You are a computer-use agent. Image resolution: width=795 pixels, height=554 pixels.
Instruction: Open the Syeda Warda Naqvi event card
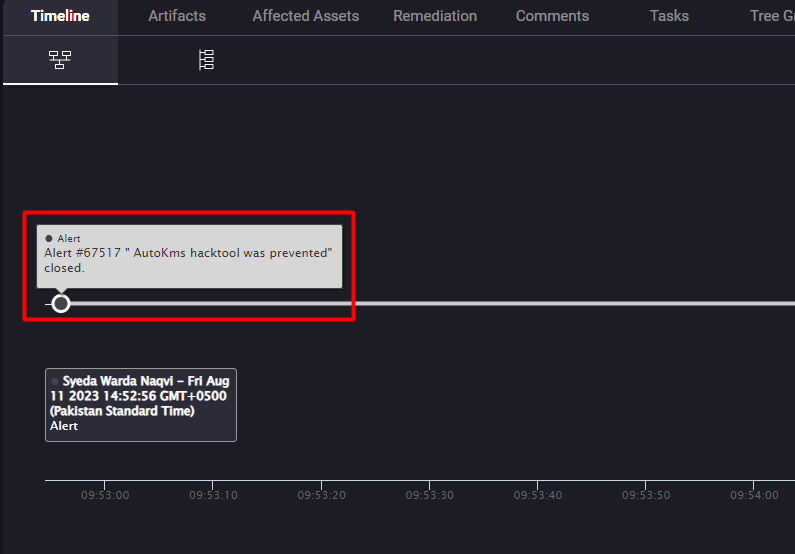[x=140, y=404]
